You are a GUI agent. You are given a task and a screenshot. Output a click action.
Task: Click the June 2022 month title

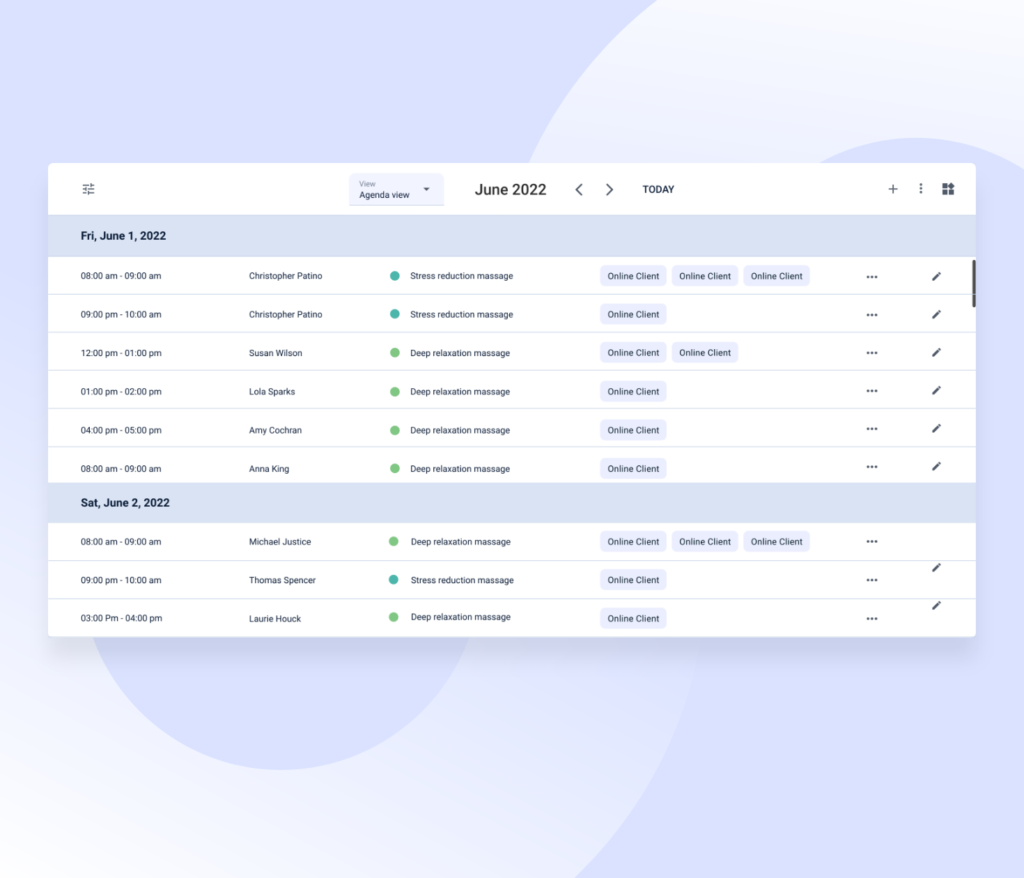510,189
